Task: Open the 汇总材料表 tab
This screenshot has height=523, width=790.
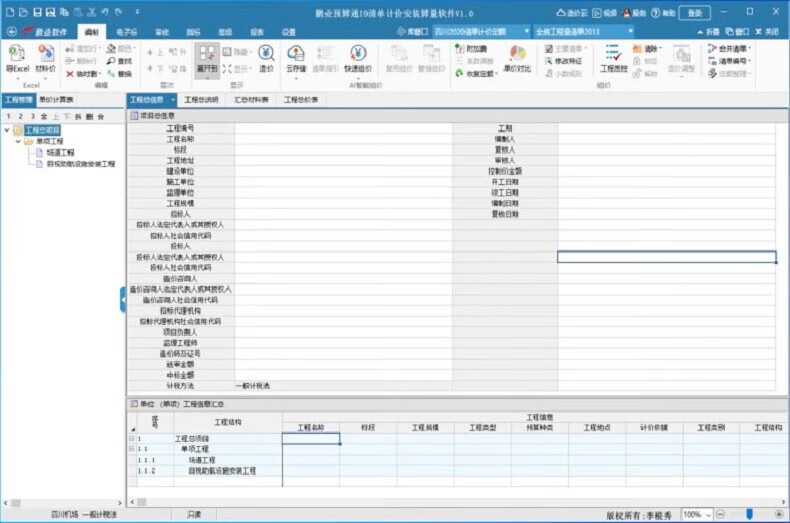Action: [251, 100]
